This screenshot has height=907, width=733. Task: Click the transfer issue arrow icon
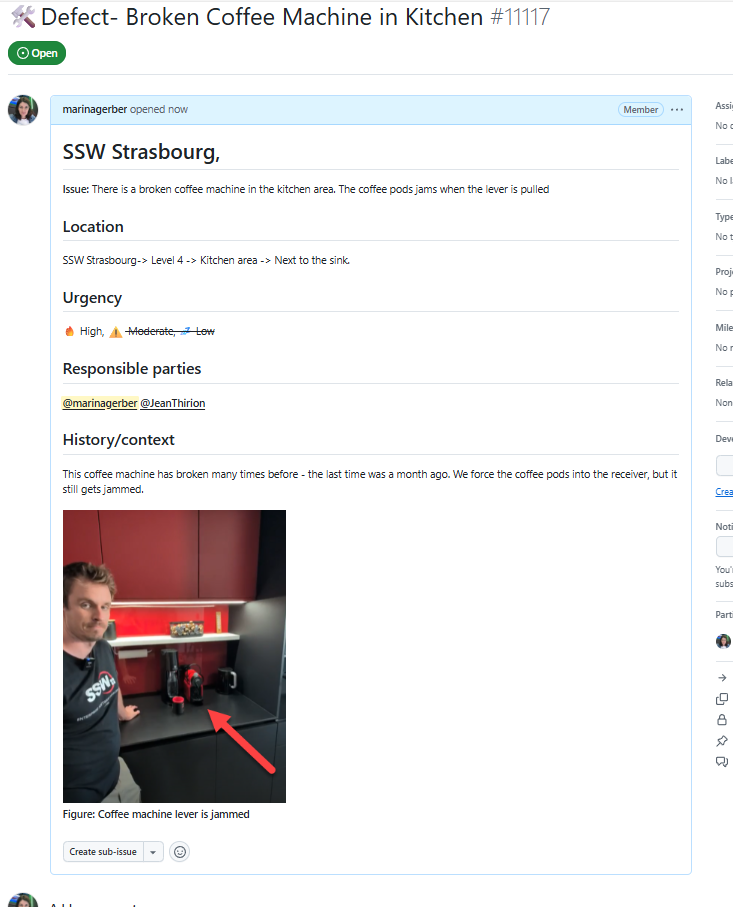coord(722,677)
